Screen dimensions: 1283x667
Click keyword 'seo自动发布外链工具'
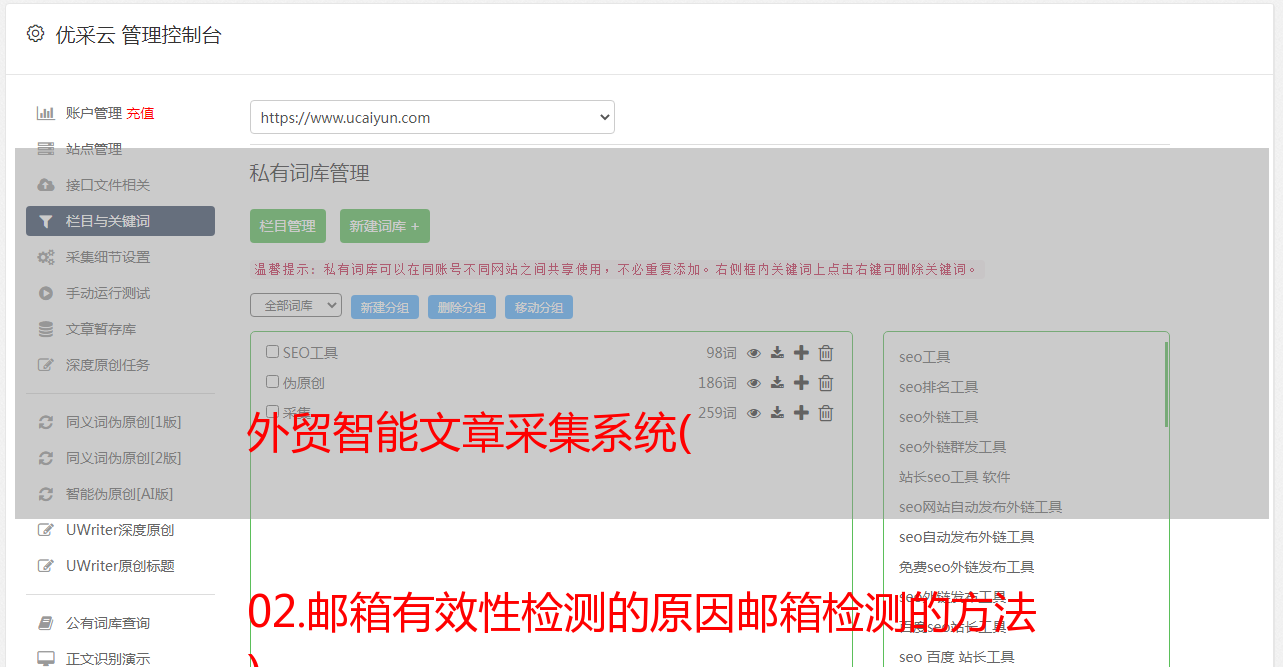pos(966,537)
